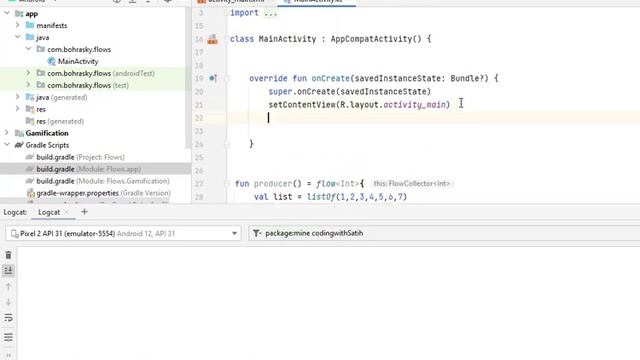Select the Gamification module icon
The height and width of the screenshot is (360, 640).
[19, 133]
